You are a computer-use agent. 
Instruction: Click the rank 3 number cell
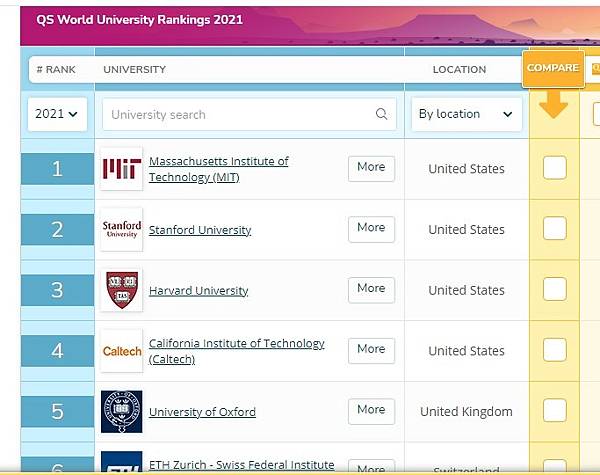point(57,290)
